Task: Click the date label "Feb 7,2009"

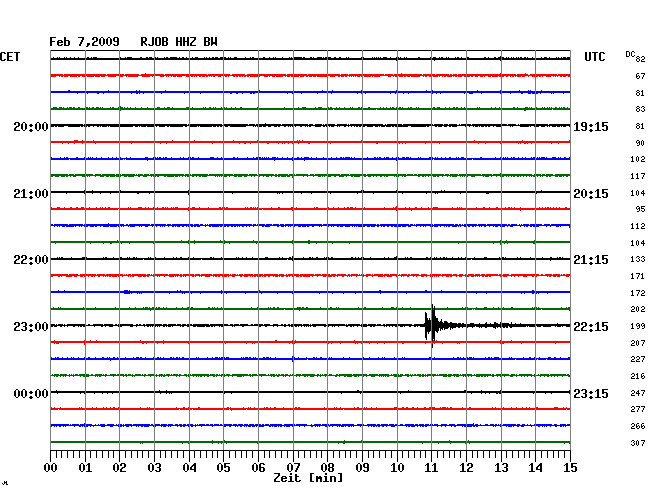Action: tap(84, 42)
